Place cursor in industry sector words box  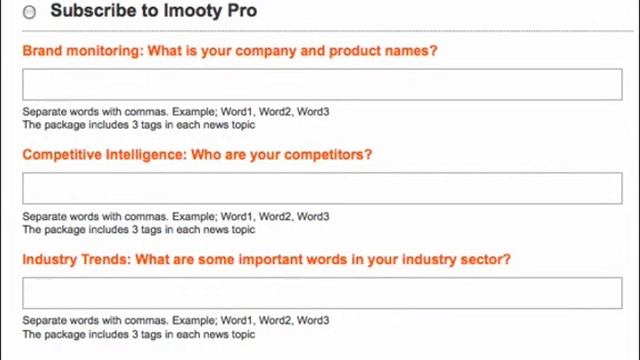[x=322, y=293]
